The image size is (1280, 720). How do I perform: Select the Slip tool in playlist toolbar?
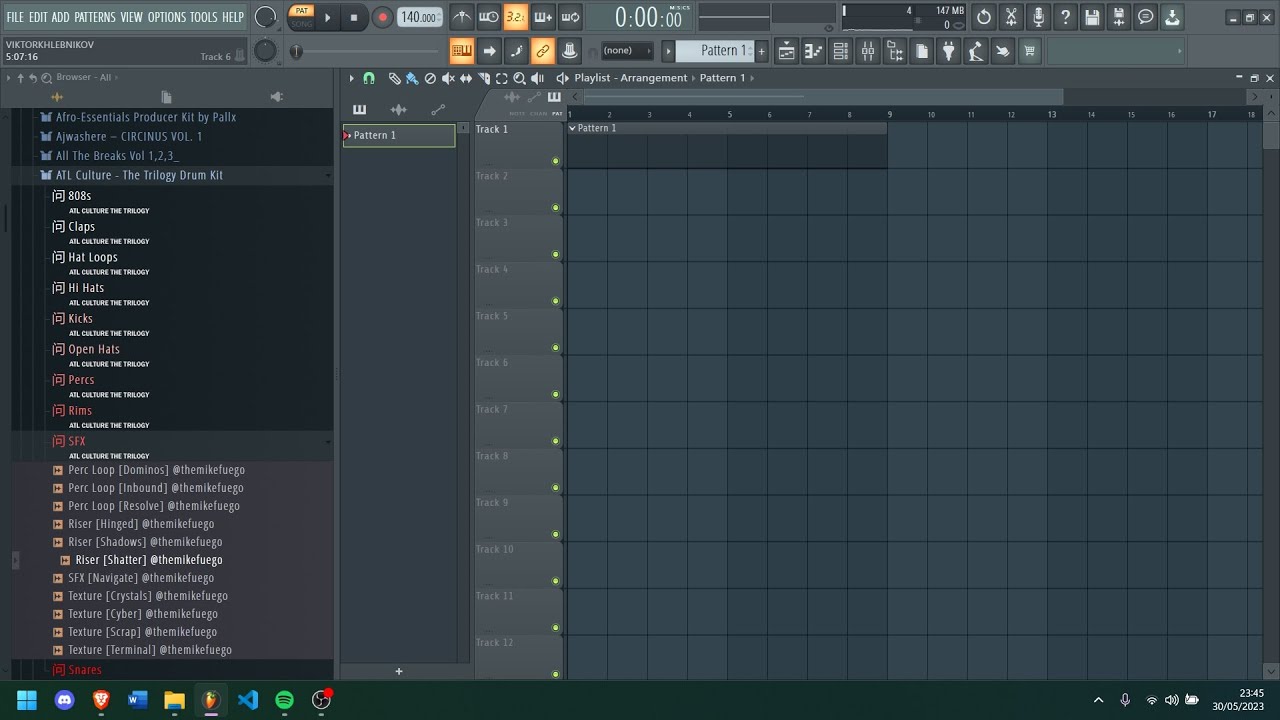(466, 78)
